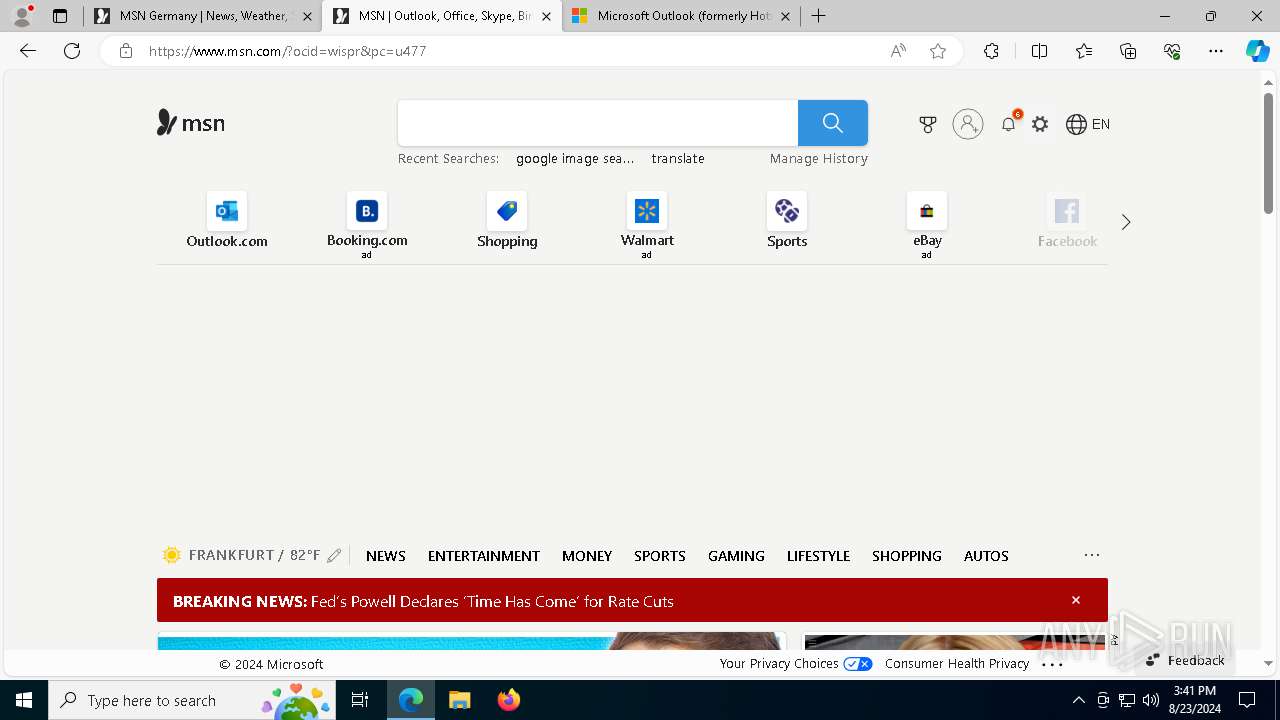Open a new browser tab
The image size is (1280, 720).
(819, 16)
